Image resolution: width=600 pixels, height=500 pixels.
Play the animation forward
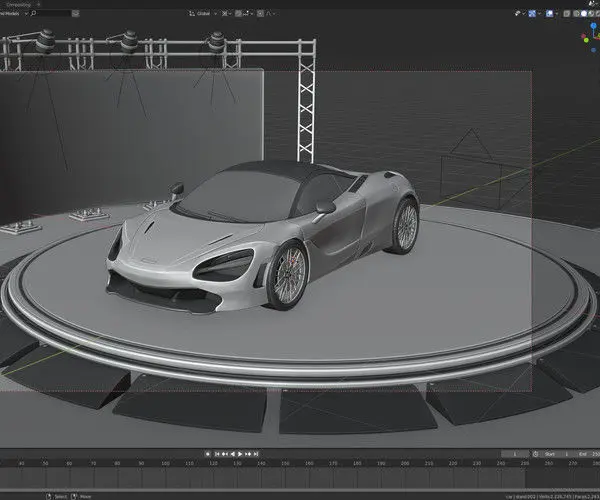pyautogui.click(x=240, y=454)
